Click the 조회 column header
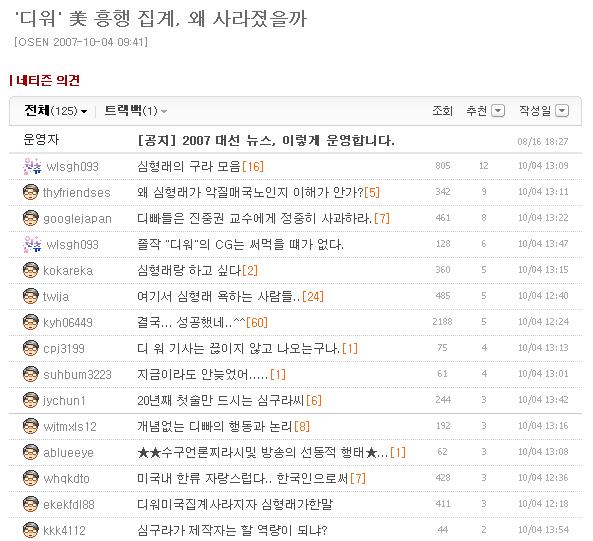The width and height of the screenshot is (593, 541). click(x=442, y=111)
